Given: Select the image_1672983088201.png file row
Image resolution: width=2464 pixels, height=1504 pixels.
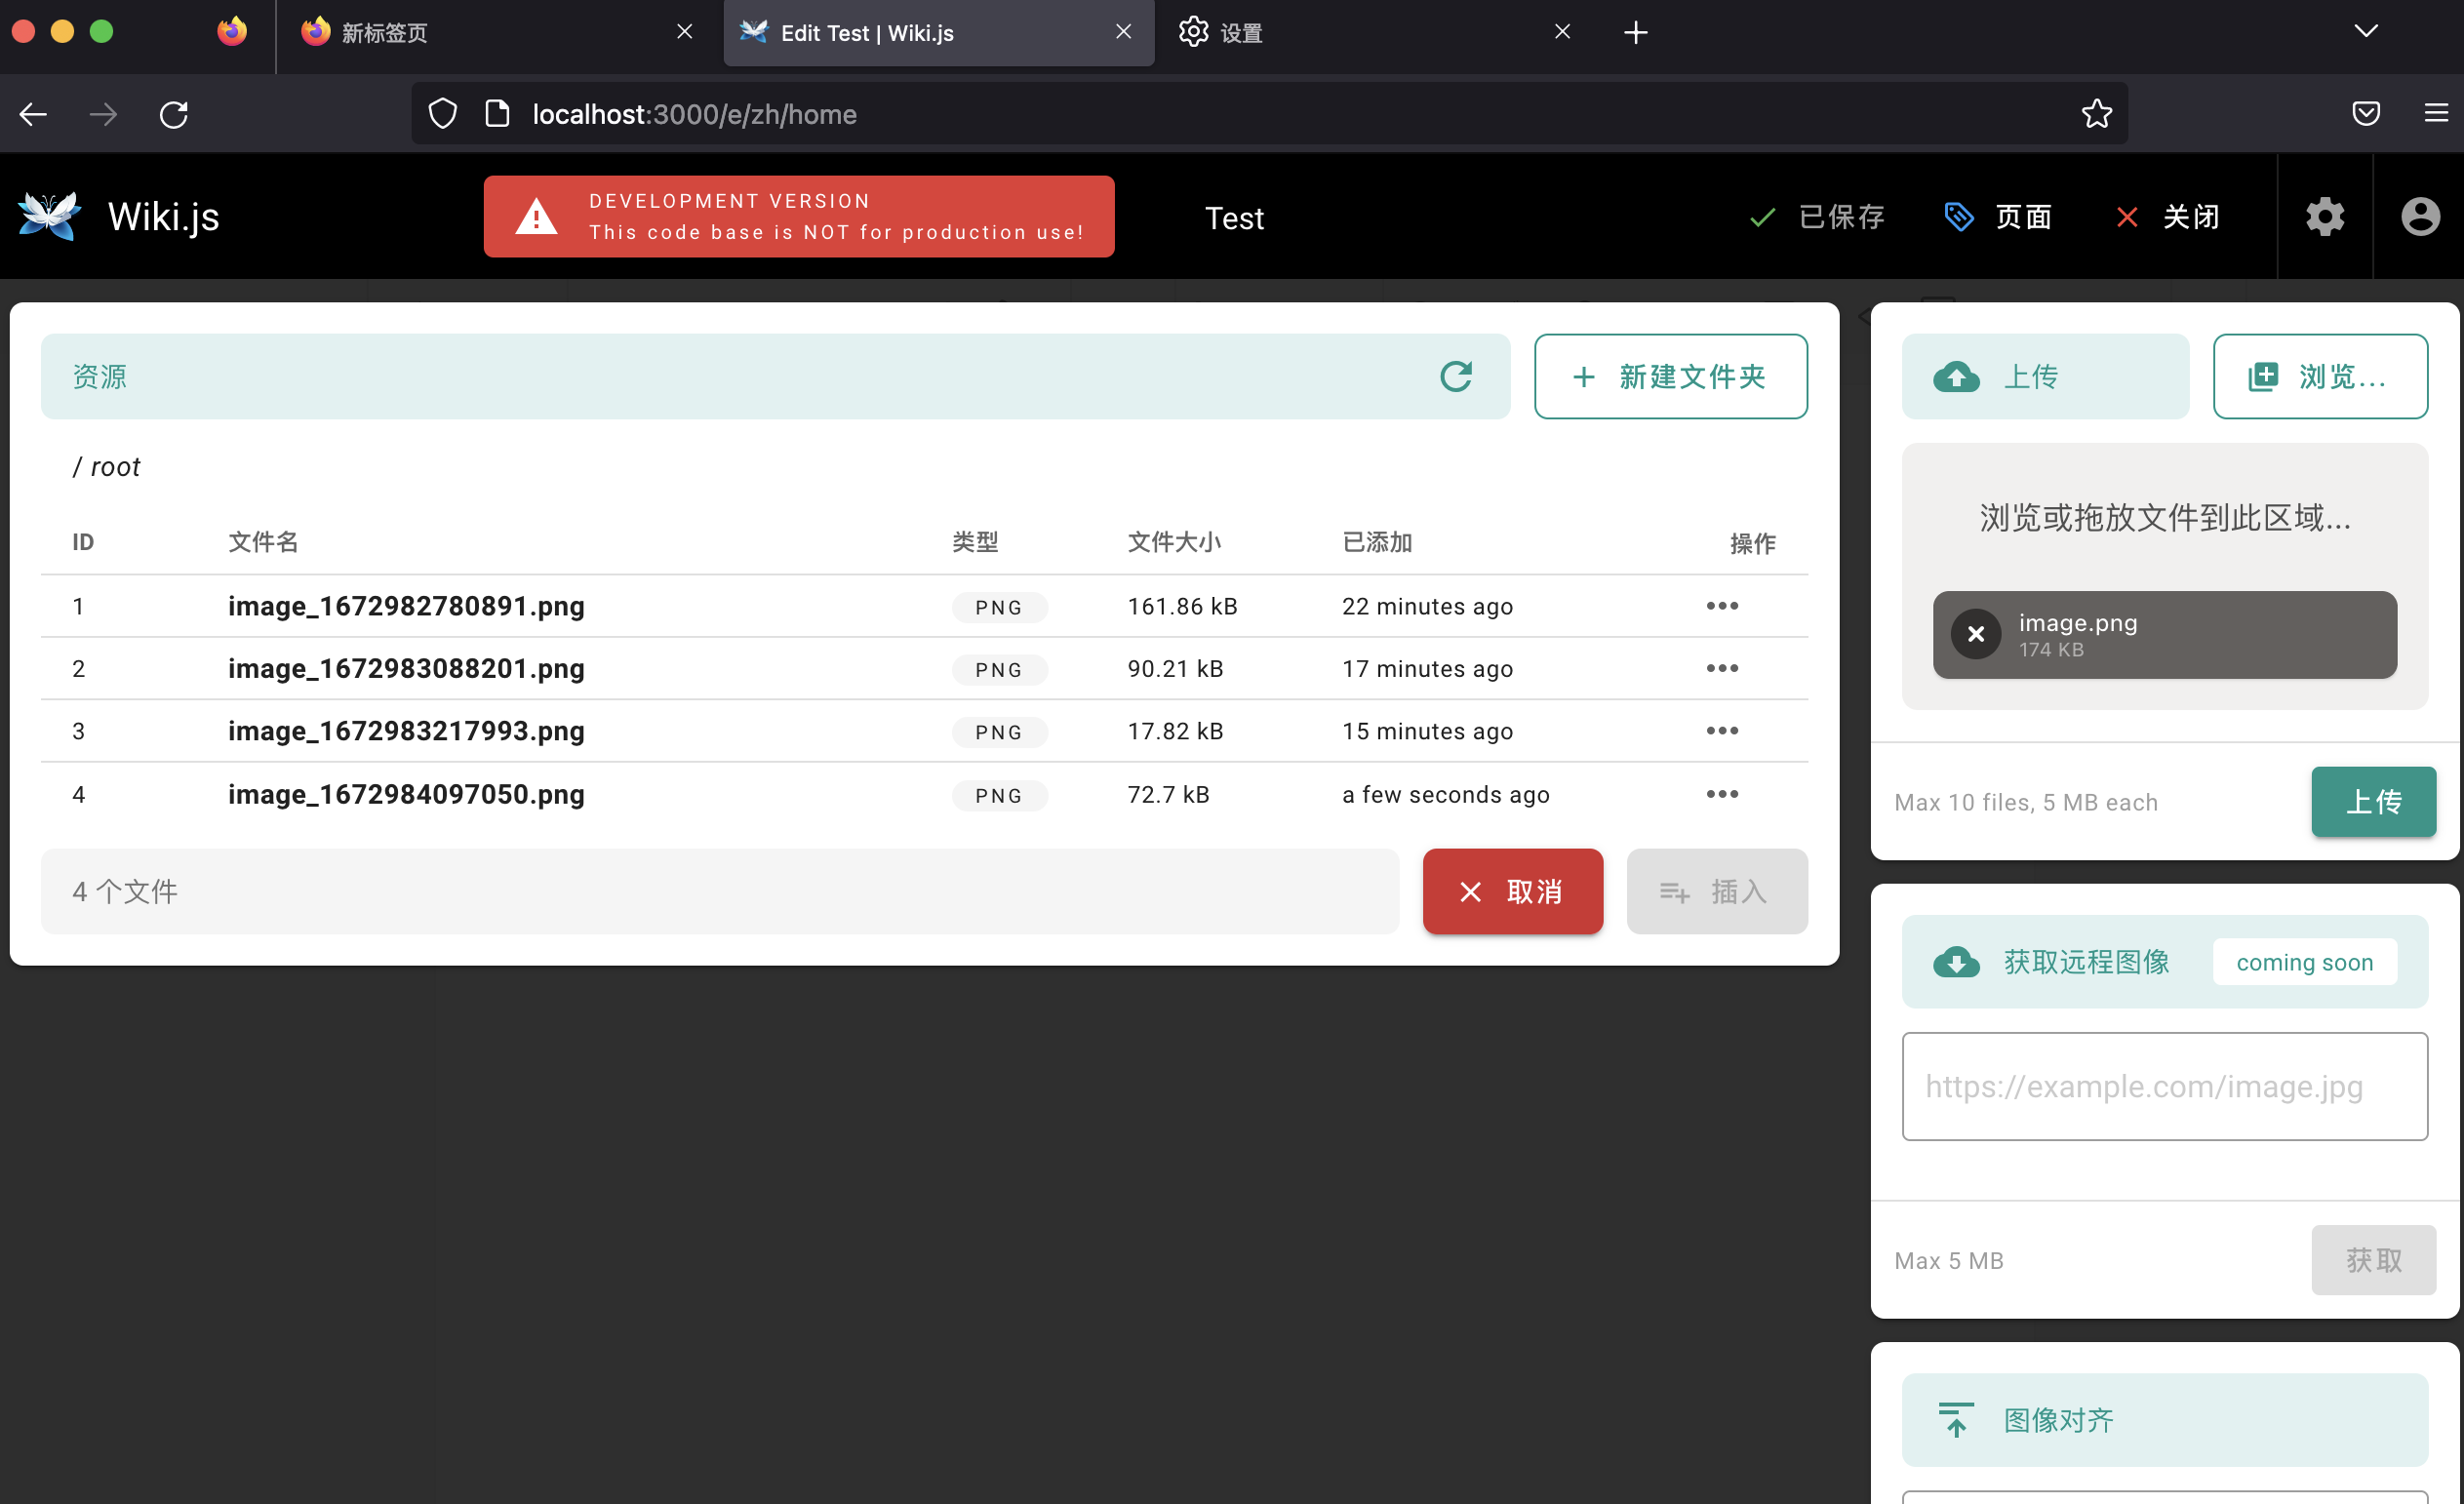Looking at the screenshot, I should [406, 668].
